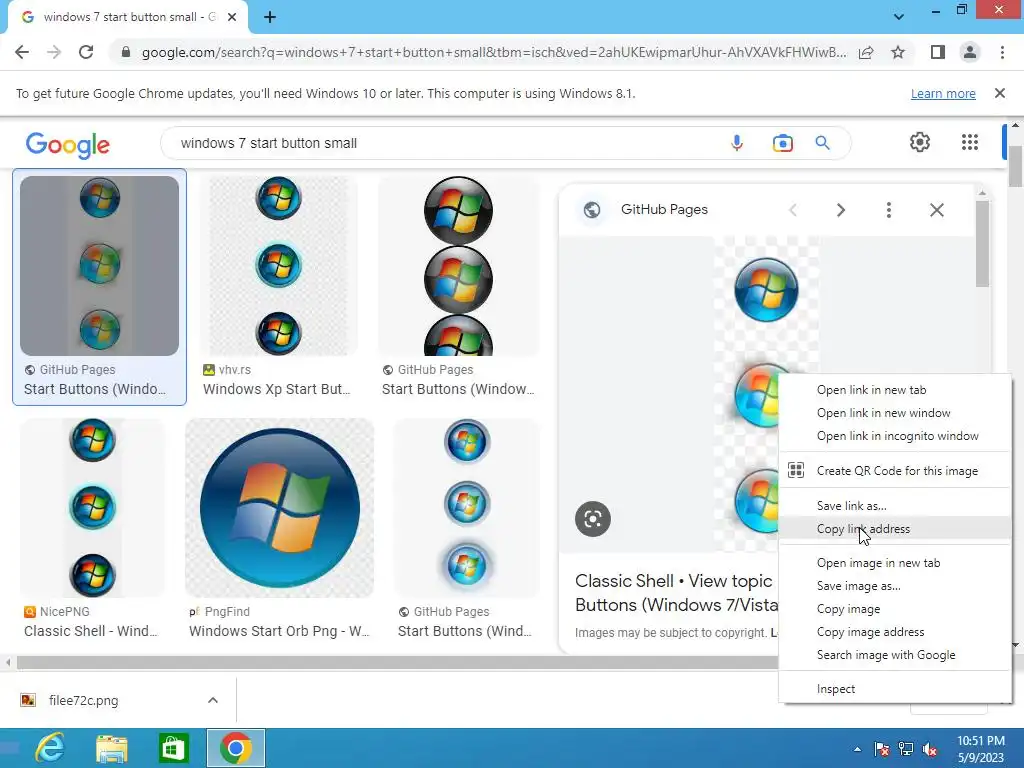This screenshot has height=768, width=1024.
Task: Choose 'Open link in incognito window'
Action: (895, 436)
